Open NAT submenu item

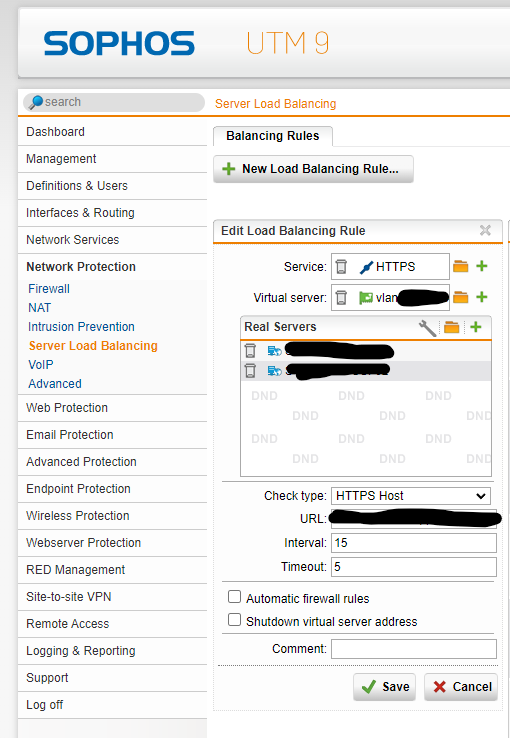point(40,308)
